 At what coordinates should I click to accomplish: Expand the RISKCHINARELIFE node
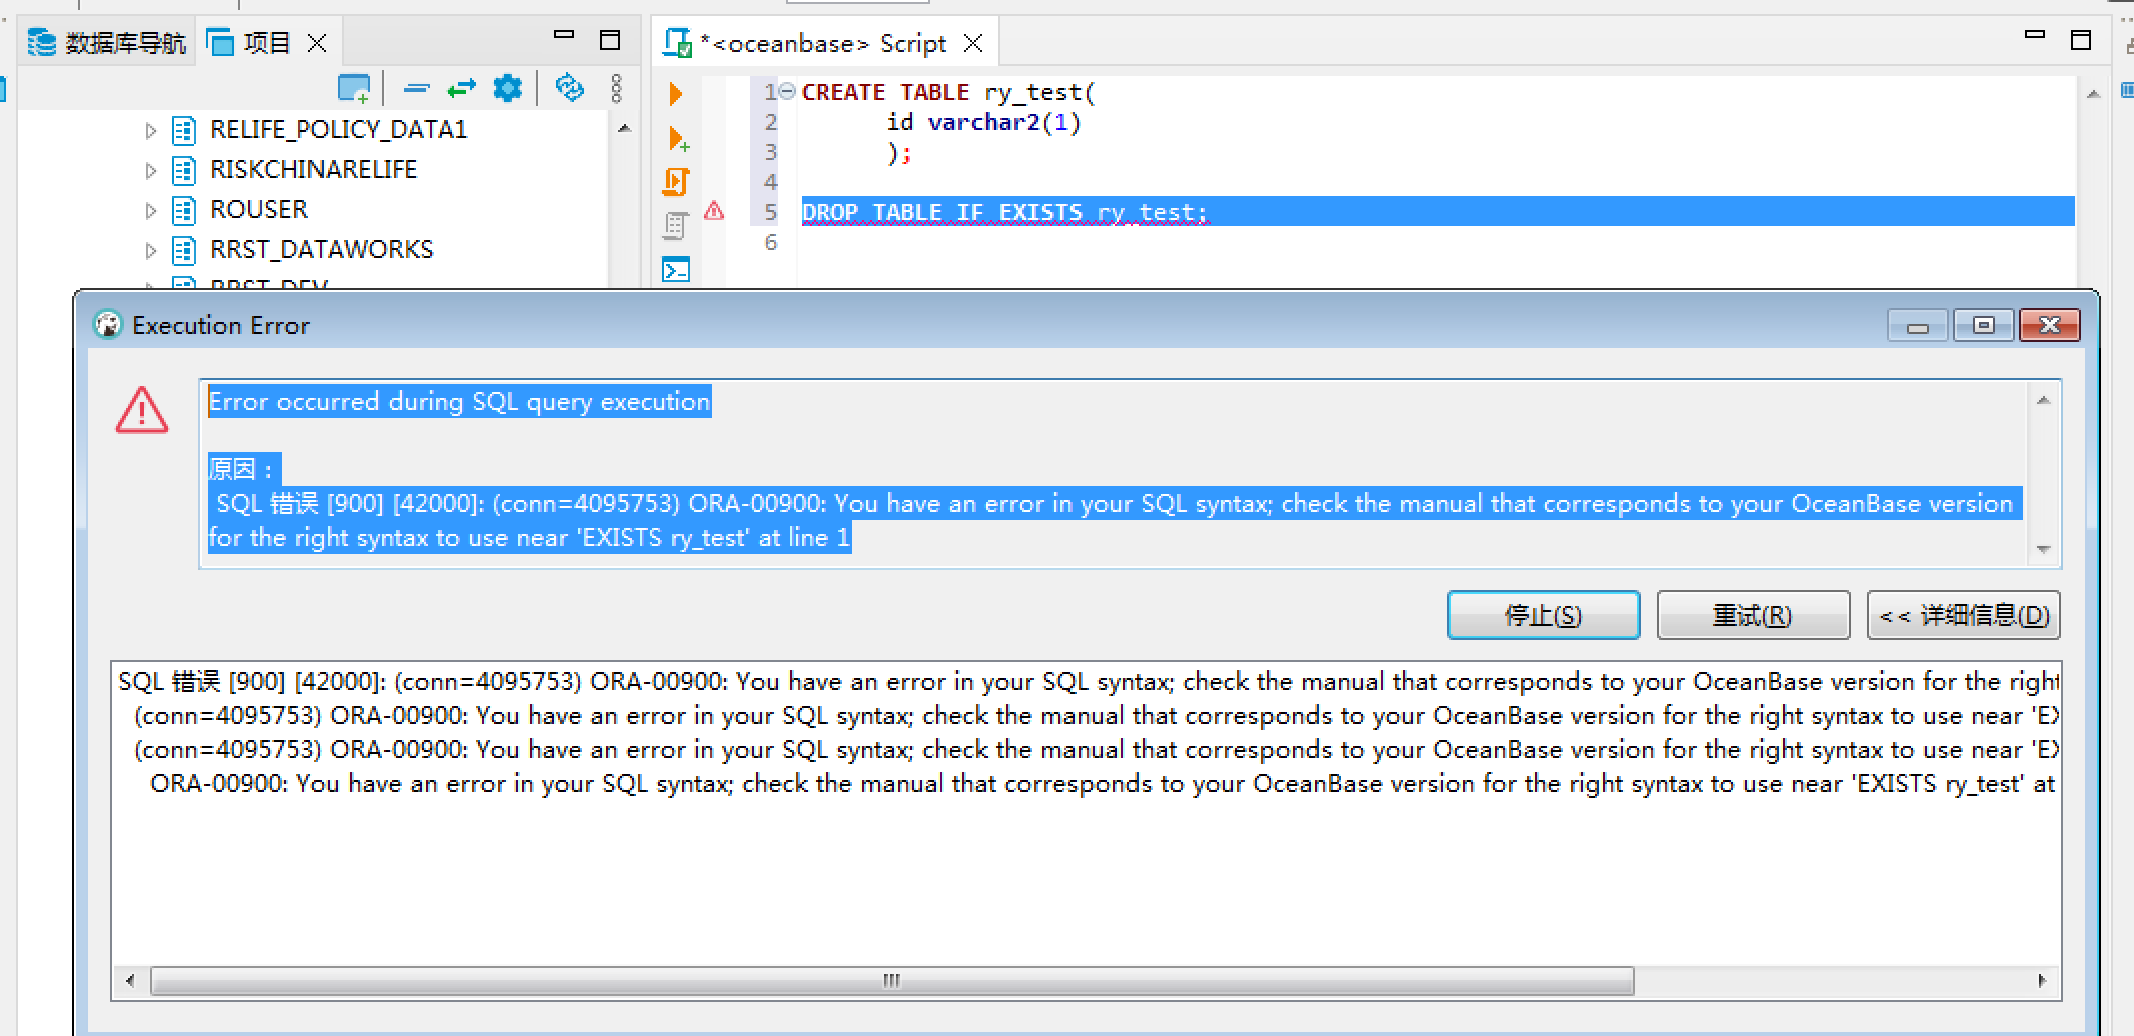pyautogui.click(x=151, y=170)
